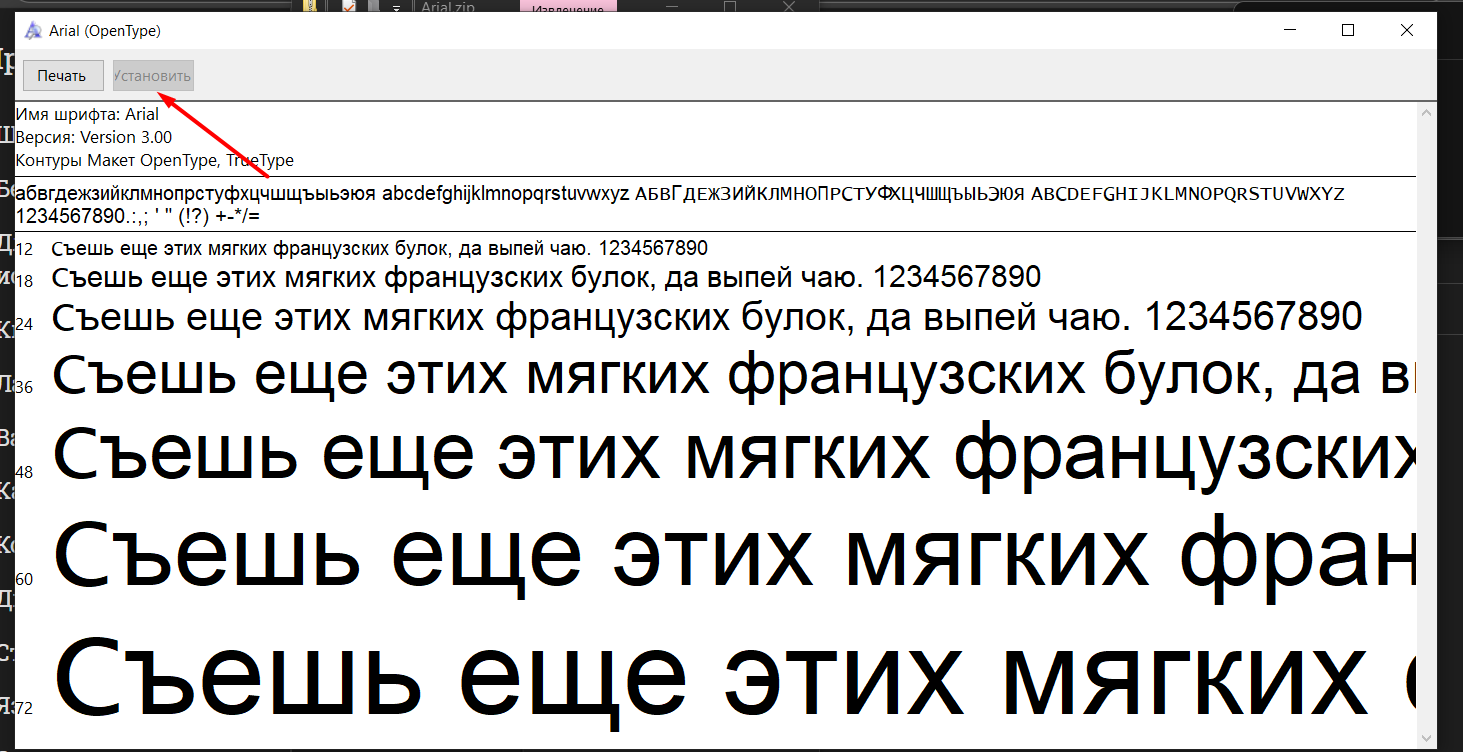The width and height of the screenshot is (1463, 752).
Task: Click the size label '36'
Action: [25, 387]
